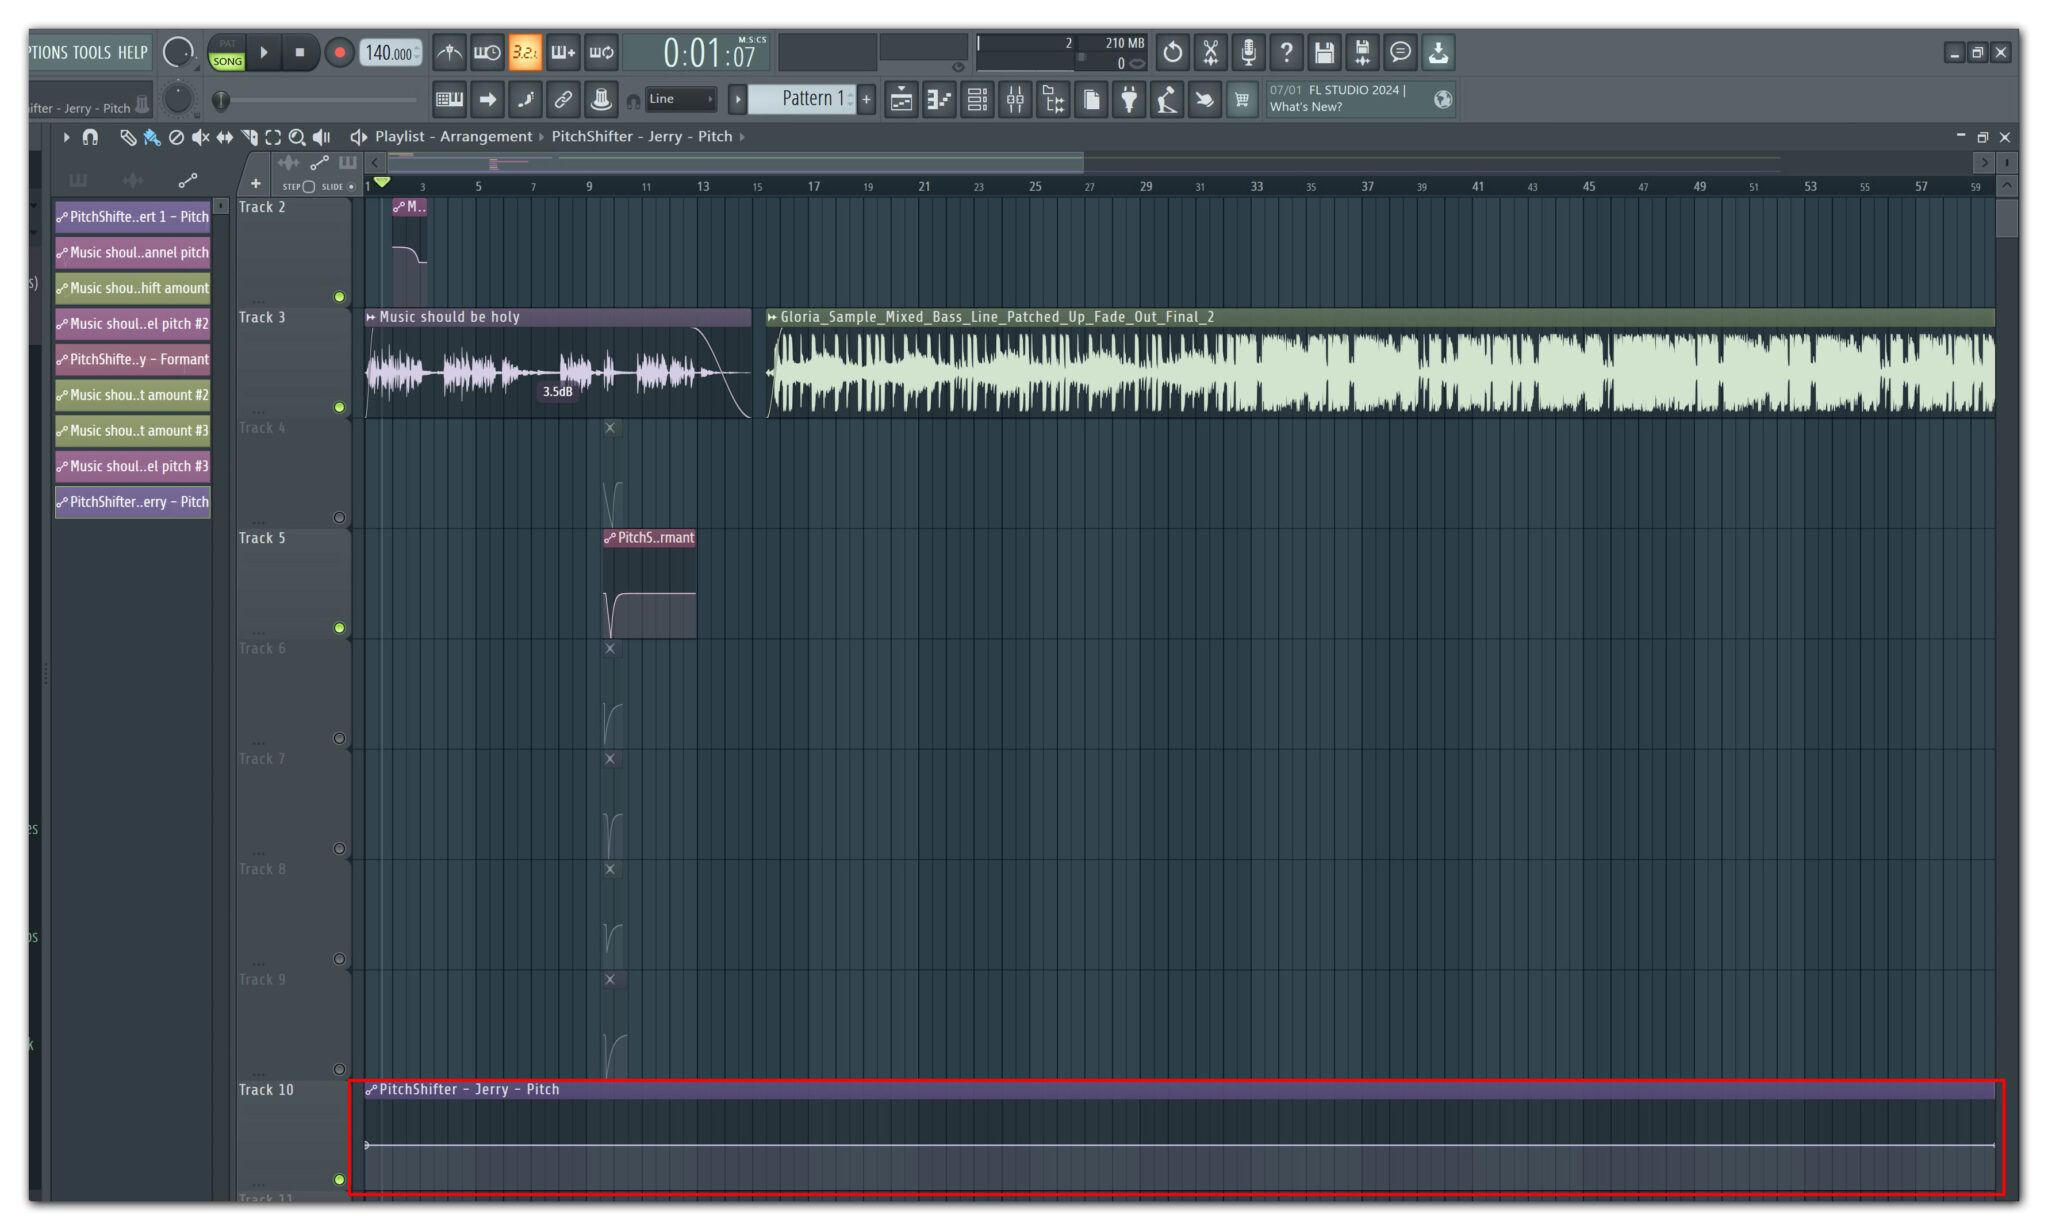Enable wait for input before playing
Image resolution: width=2048 pixels, height=1230 pixels.
tap(487, 52)
